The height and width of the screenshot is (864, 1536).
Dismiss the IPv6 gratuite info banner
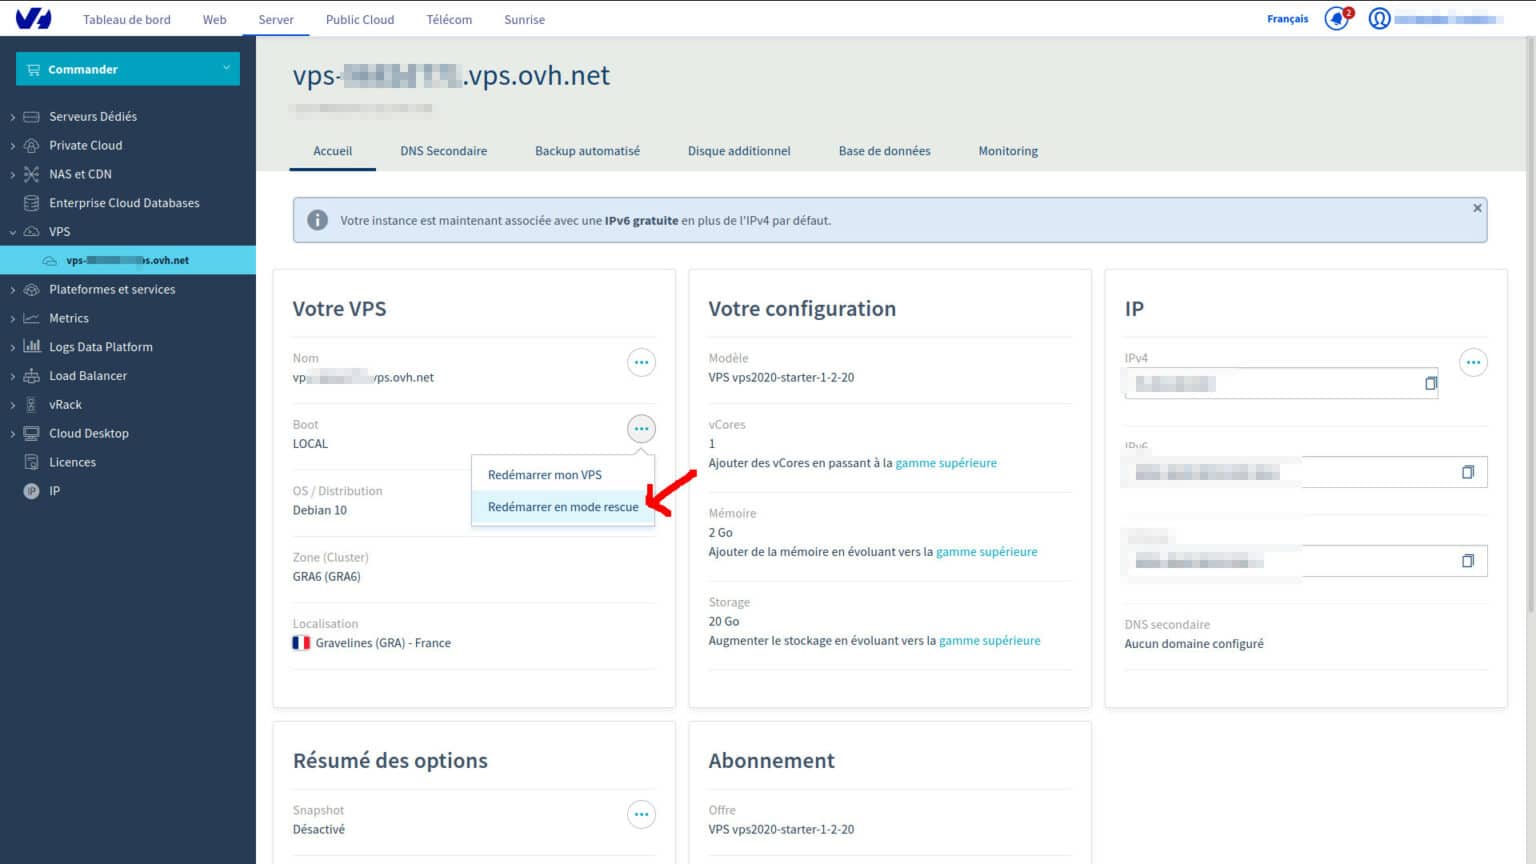point(1477,207)
